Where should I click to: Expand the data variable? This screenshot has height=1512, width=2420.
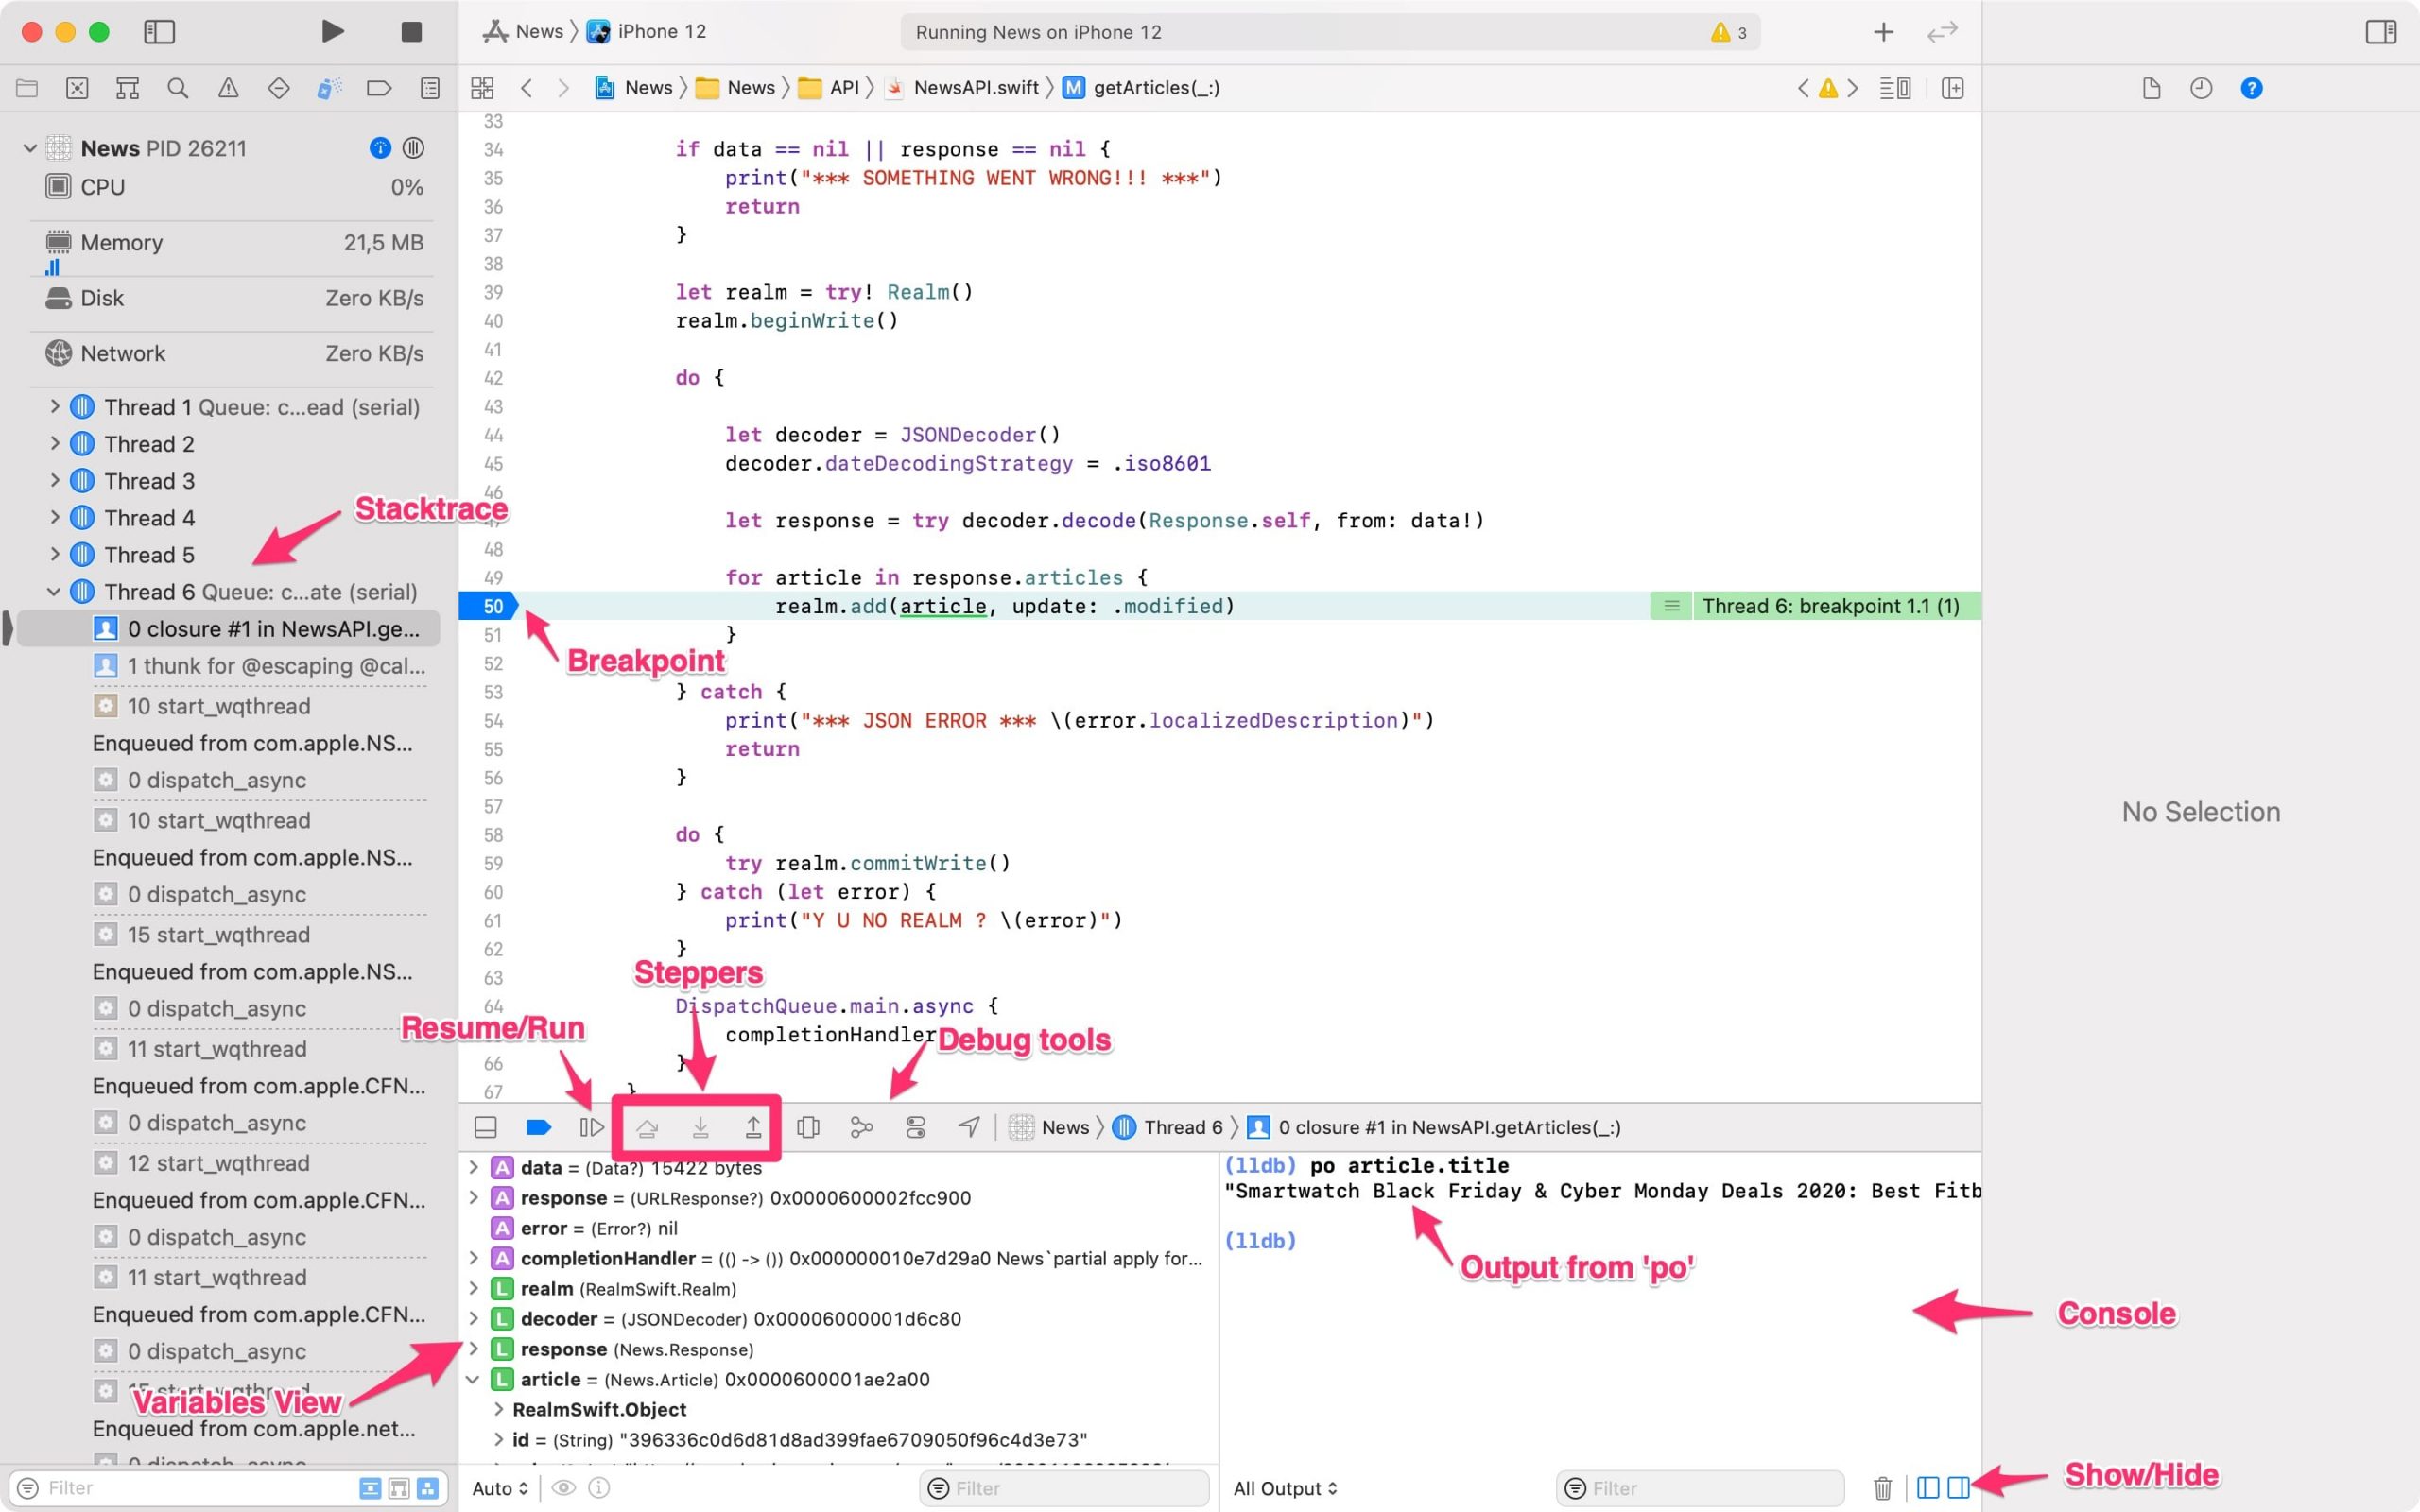click(x=474, y=1167)
